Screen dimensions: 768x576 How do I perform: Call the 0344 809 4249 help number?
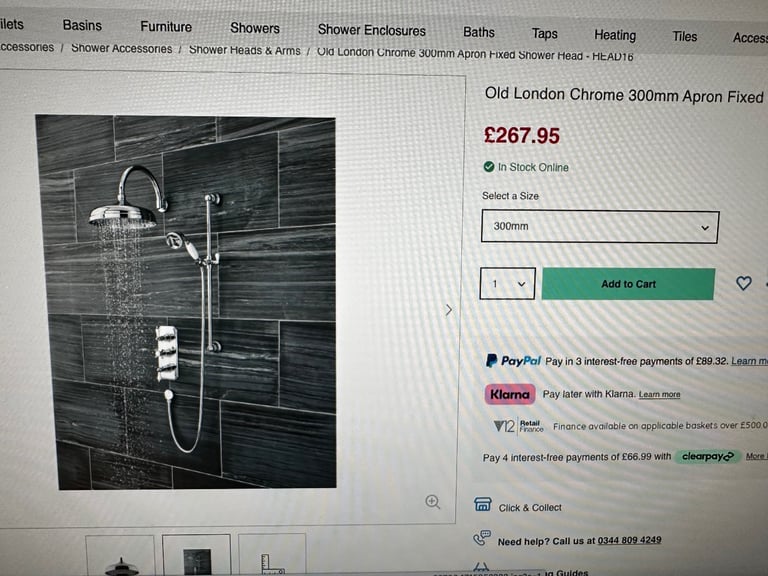[629, 540]
